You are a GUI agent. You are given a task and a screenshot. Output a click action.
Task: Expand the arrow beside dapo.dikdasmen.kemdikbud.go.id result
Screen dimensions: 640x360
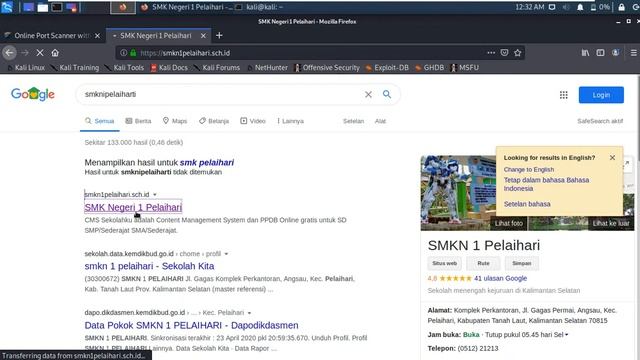tap(249, 313)
